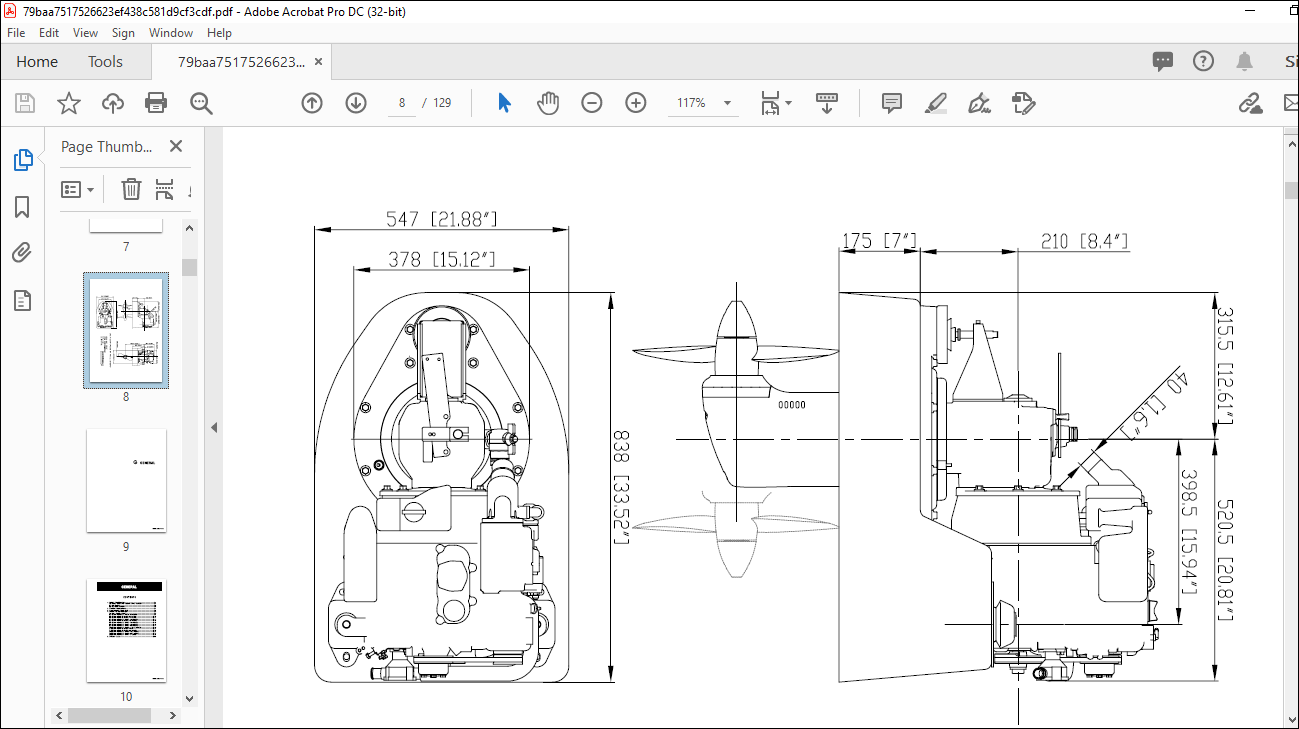Switch to the Tools tab
This screenshot has height=729, width=1299.
click(x=105, y=62)
